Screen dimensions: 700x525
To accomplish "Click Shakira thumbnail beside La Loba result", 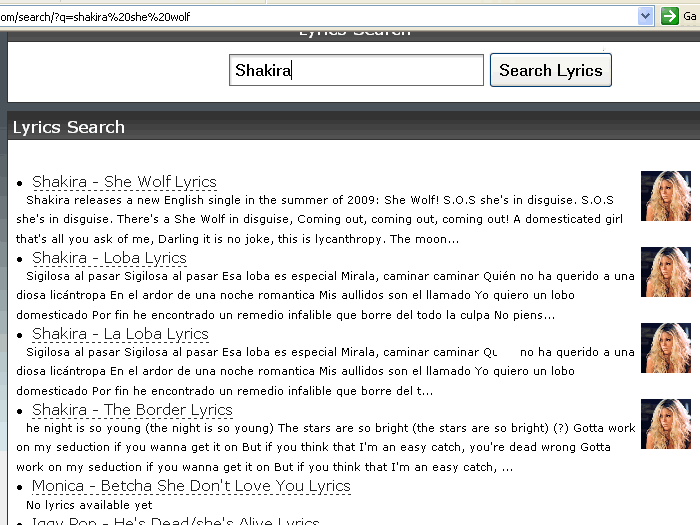I will click(666, 348).
